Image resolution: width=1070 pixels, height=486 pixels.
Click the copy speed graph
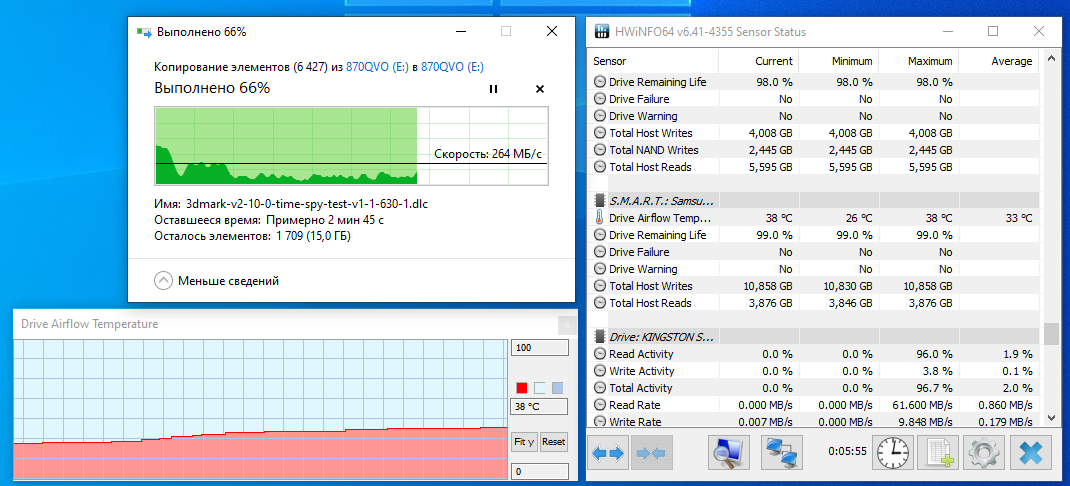pos(351,145)
